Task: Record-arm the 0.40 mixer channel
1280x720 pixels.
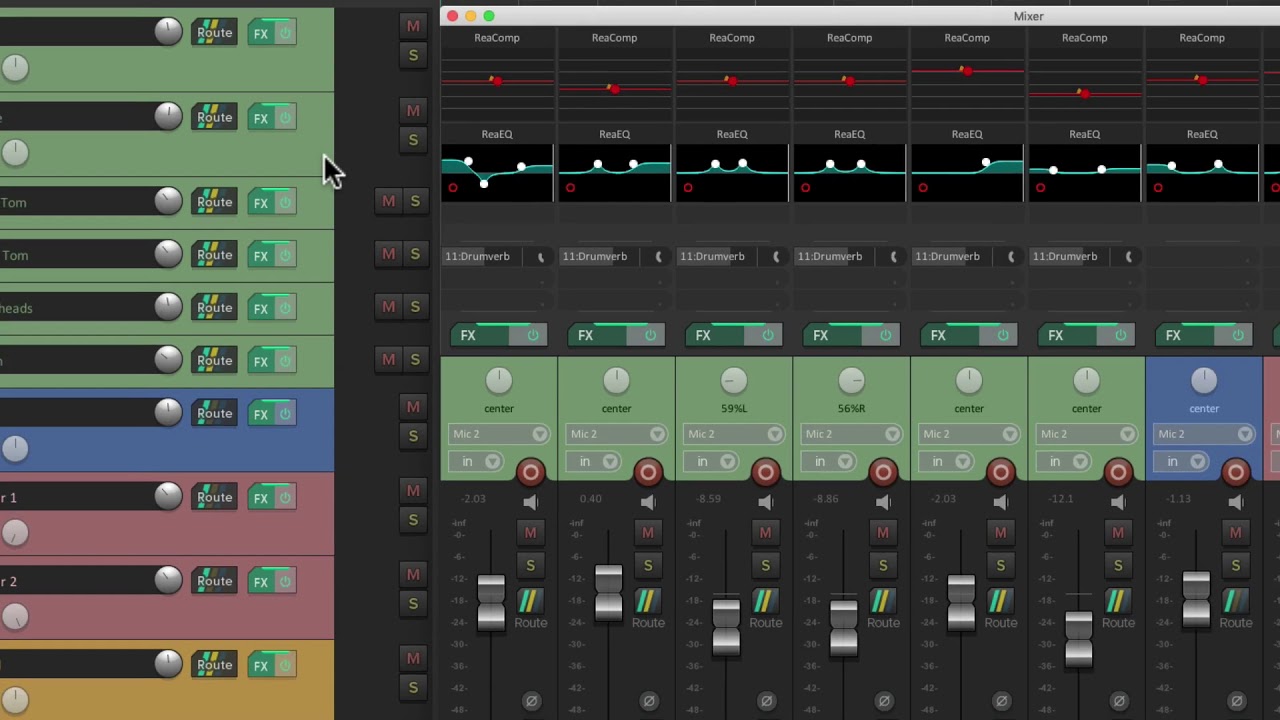Action: point(648,472)
